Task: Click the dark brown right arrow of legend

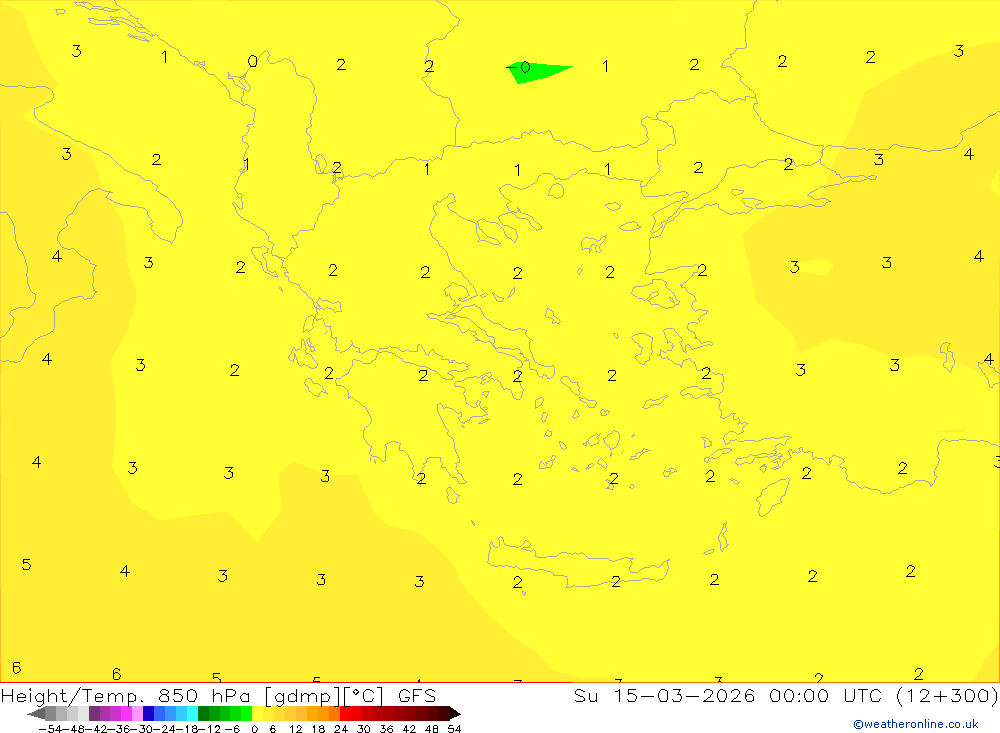Action: tap(455, 713)
